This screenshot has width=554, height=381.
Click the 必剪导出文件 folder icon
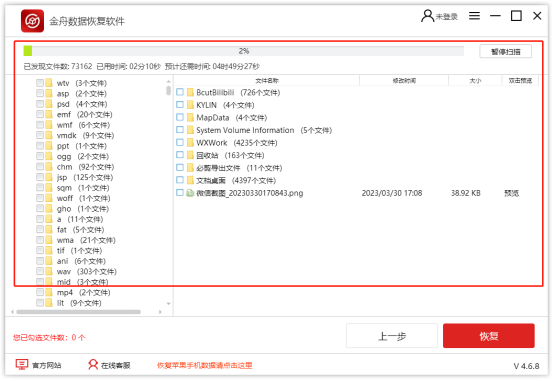click(190, 168)
